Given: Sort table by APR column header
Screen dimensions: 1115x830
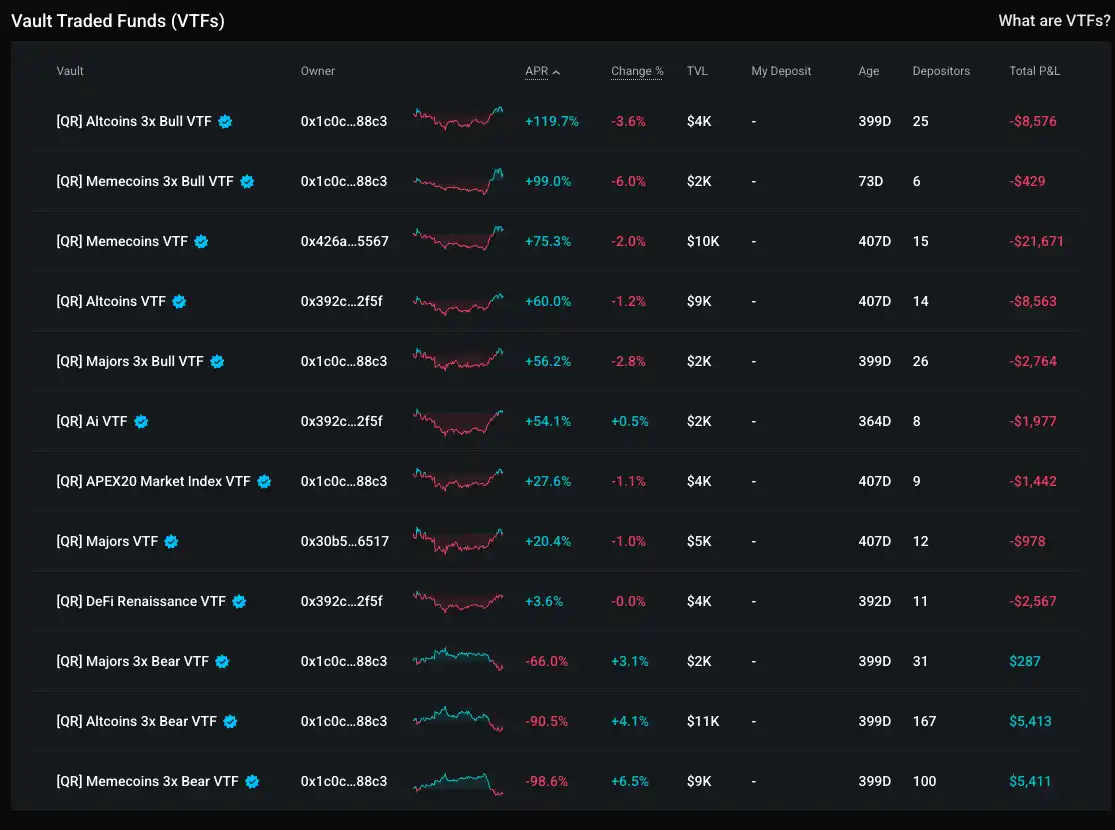Looking at the screenshot, I should 536,71.
